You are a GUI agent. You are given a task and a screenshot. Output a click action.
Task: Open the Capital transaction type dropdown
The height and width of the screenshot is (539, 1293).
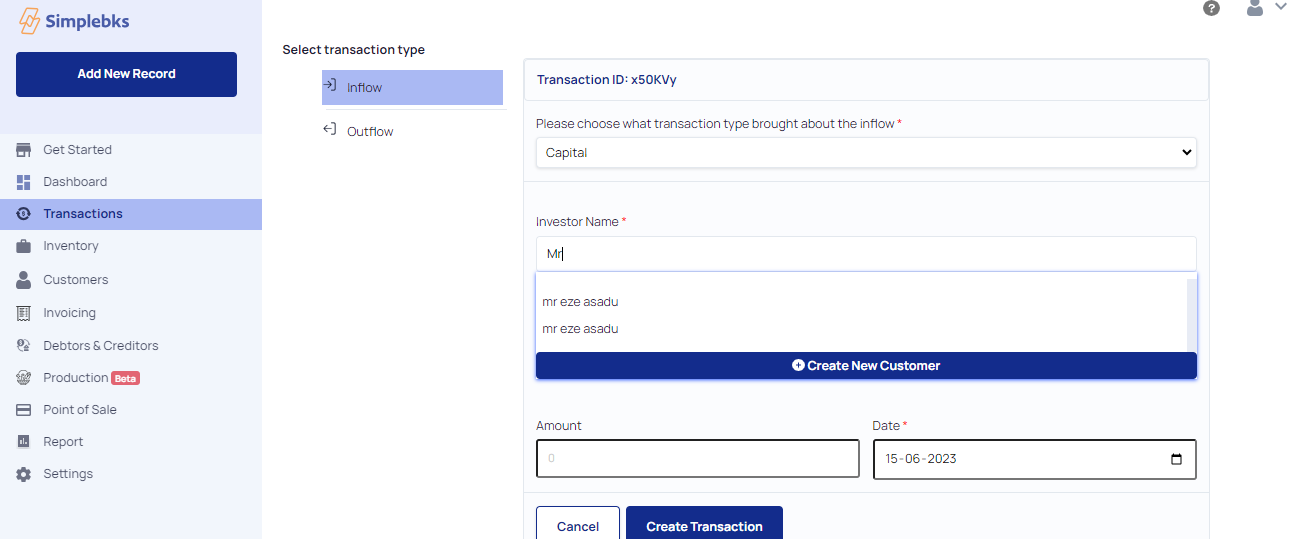coord(866,153)
